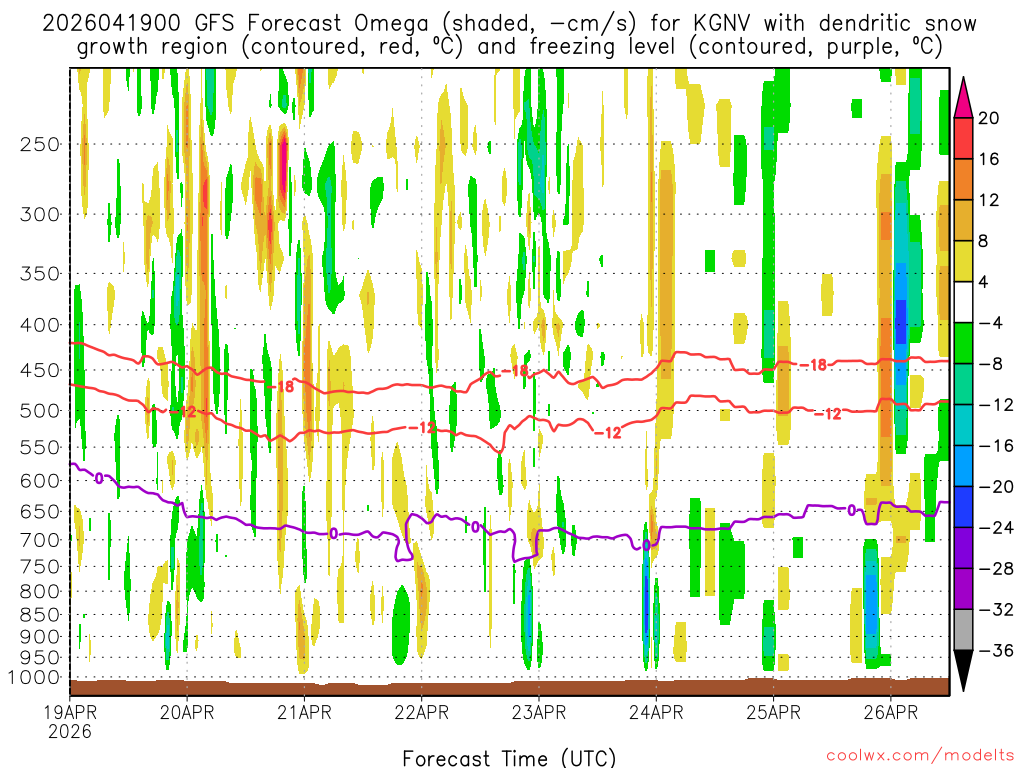Viewport: 1024px width, 768px height.
Task: Click the purple -24 to -28 color segment
Action: [x=963, y=548]
